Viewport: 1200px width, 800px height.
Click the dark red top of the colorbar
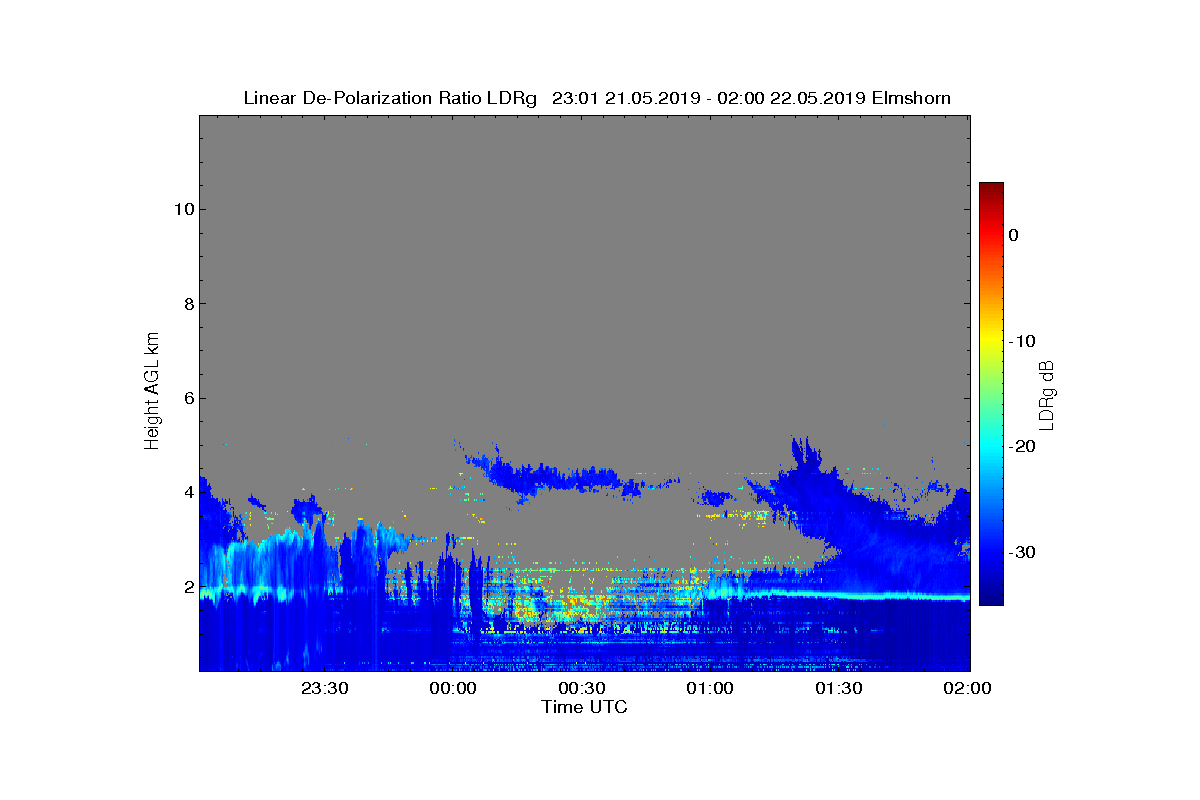pos(991,190)
